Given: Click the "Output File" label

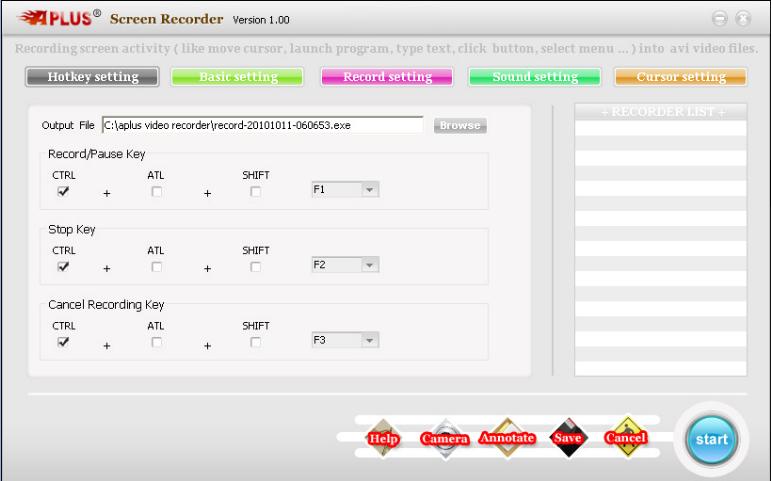Looking at the screenshot, I should pos(68,125).
